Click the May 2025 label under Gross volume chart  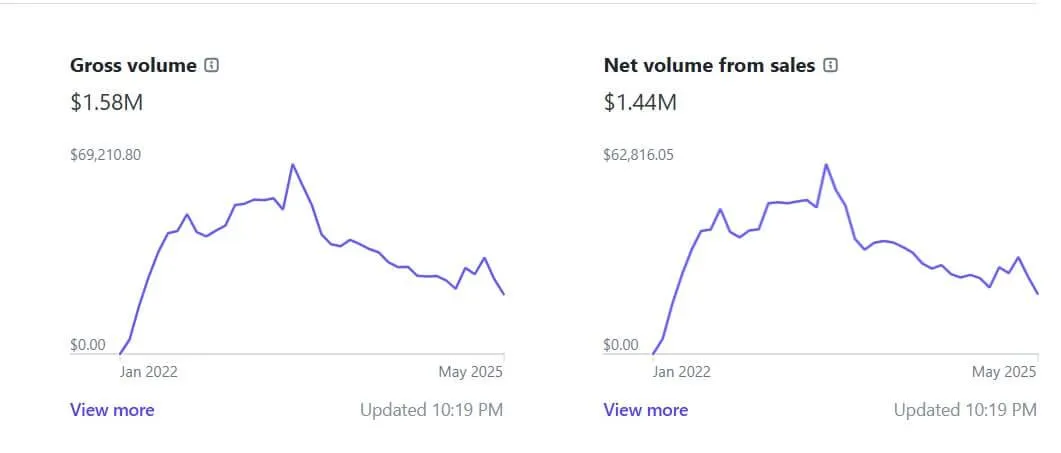pyautogui.click(x=470, y=372)
